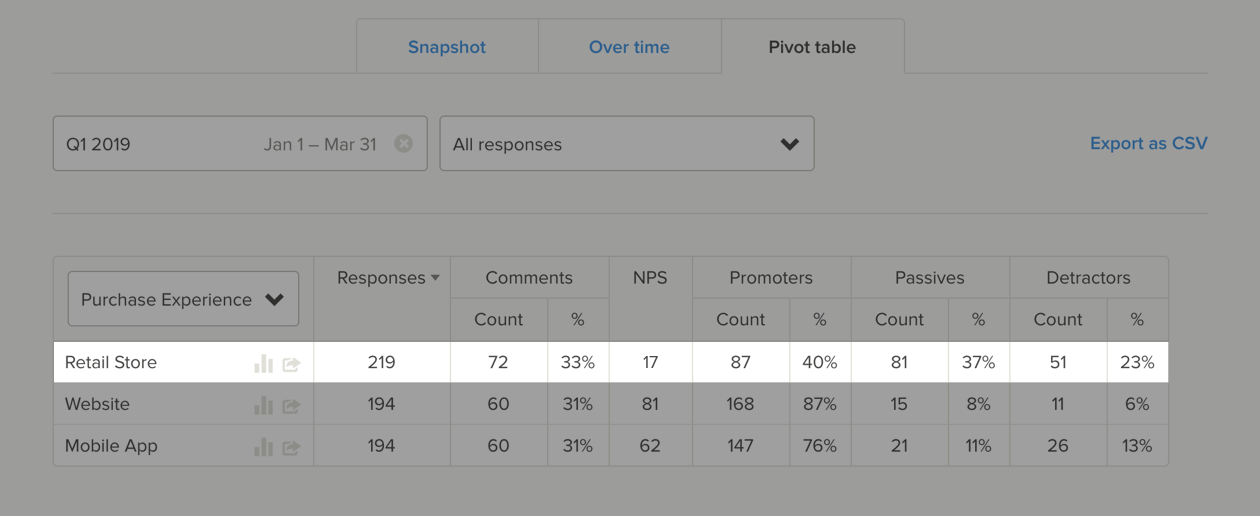Click chevron of Purchase Experience selector
Screen dimensions: 1260x516
[275, 300]
